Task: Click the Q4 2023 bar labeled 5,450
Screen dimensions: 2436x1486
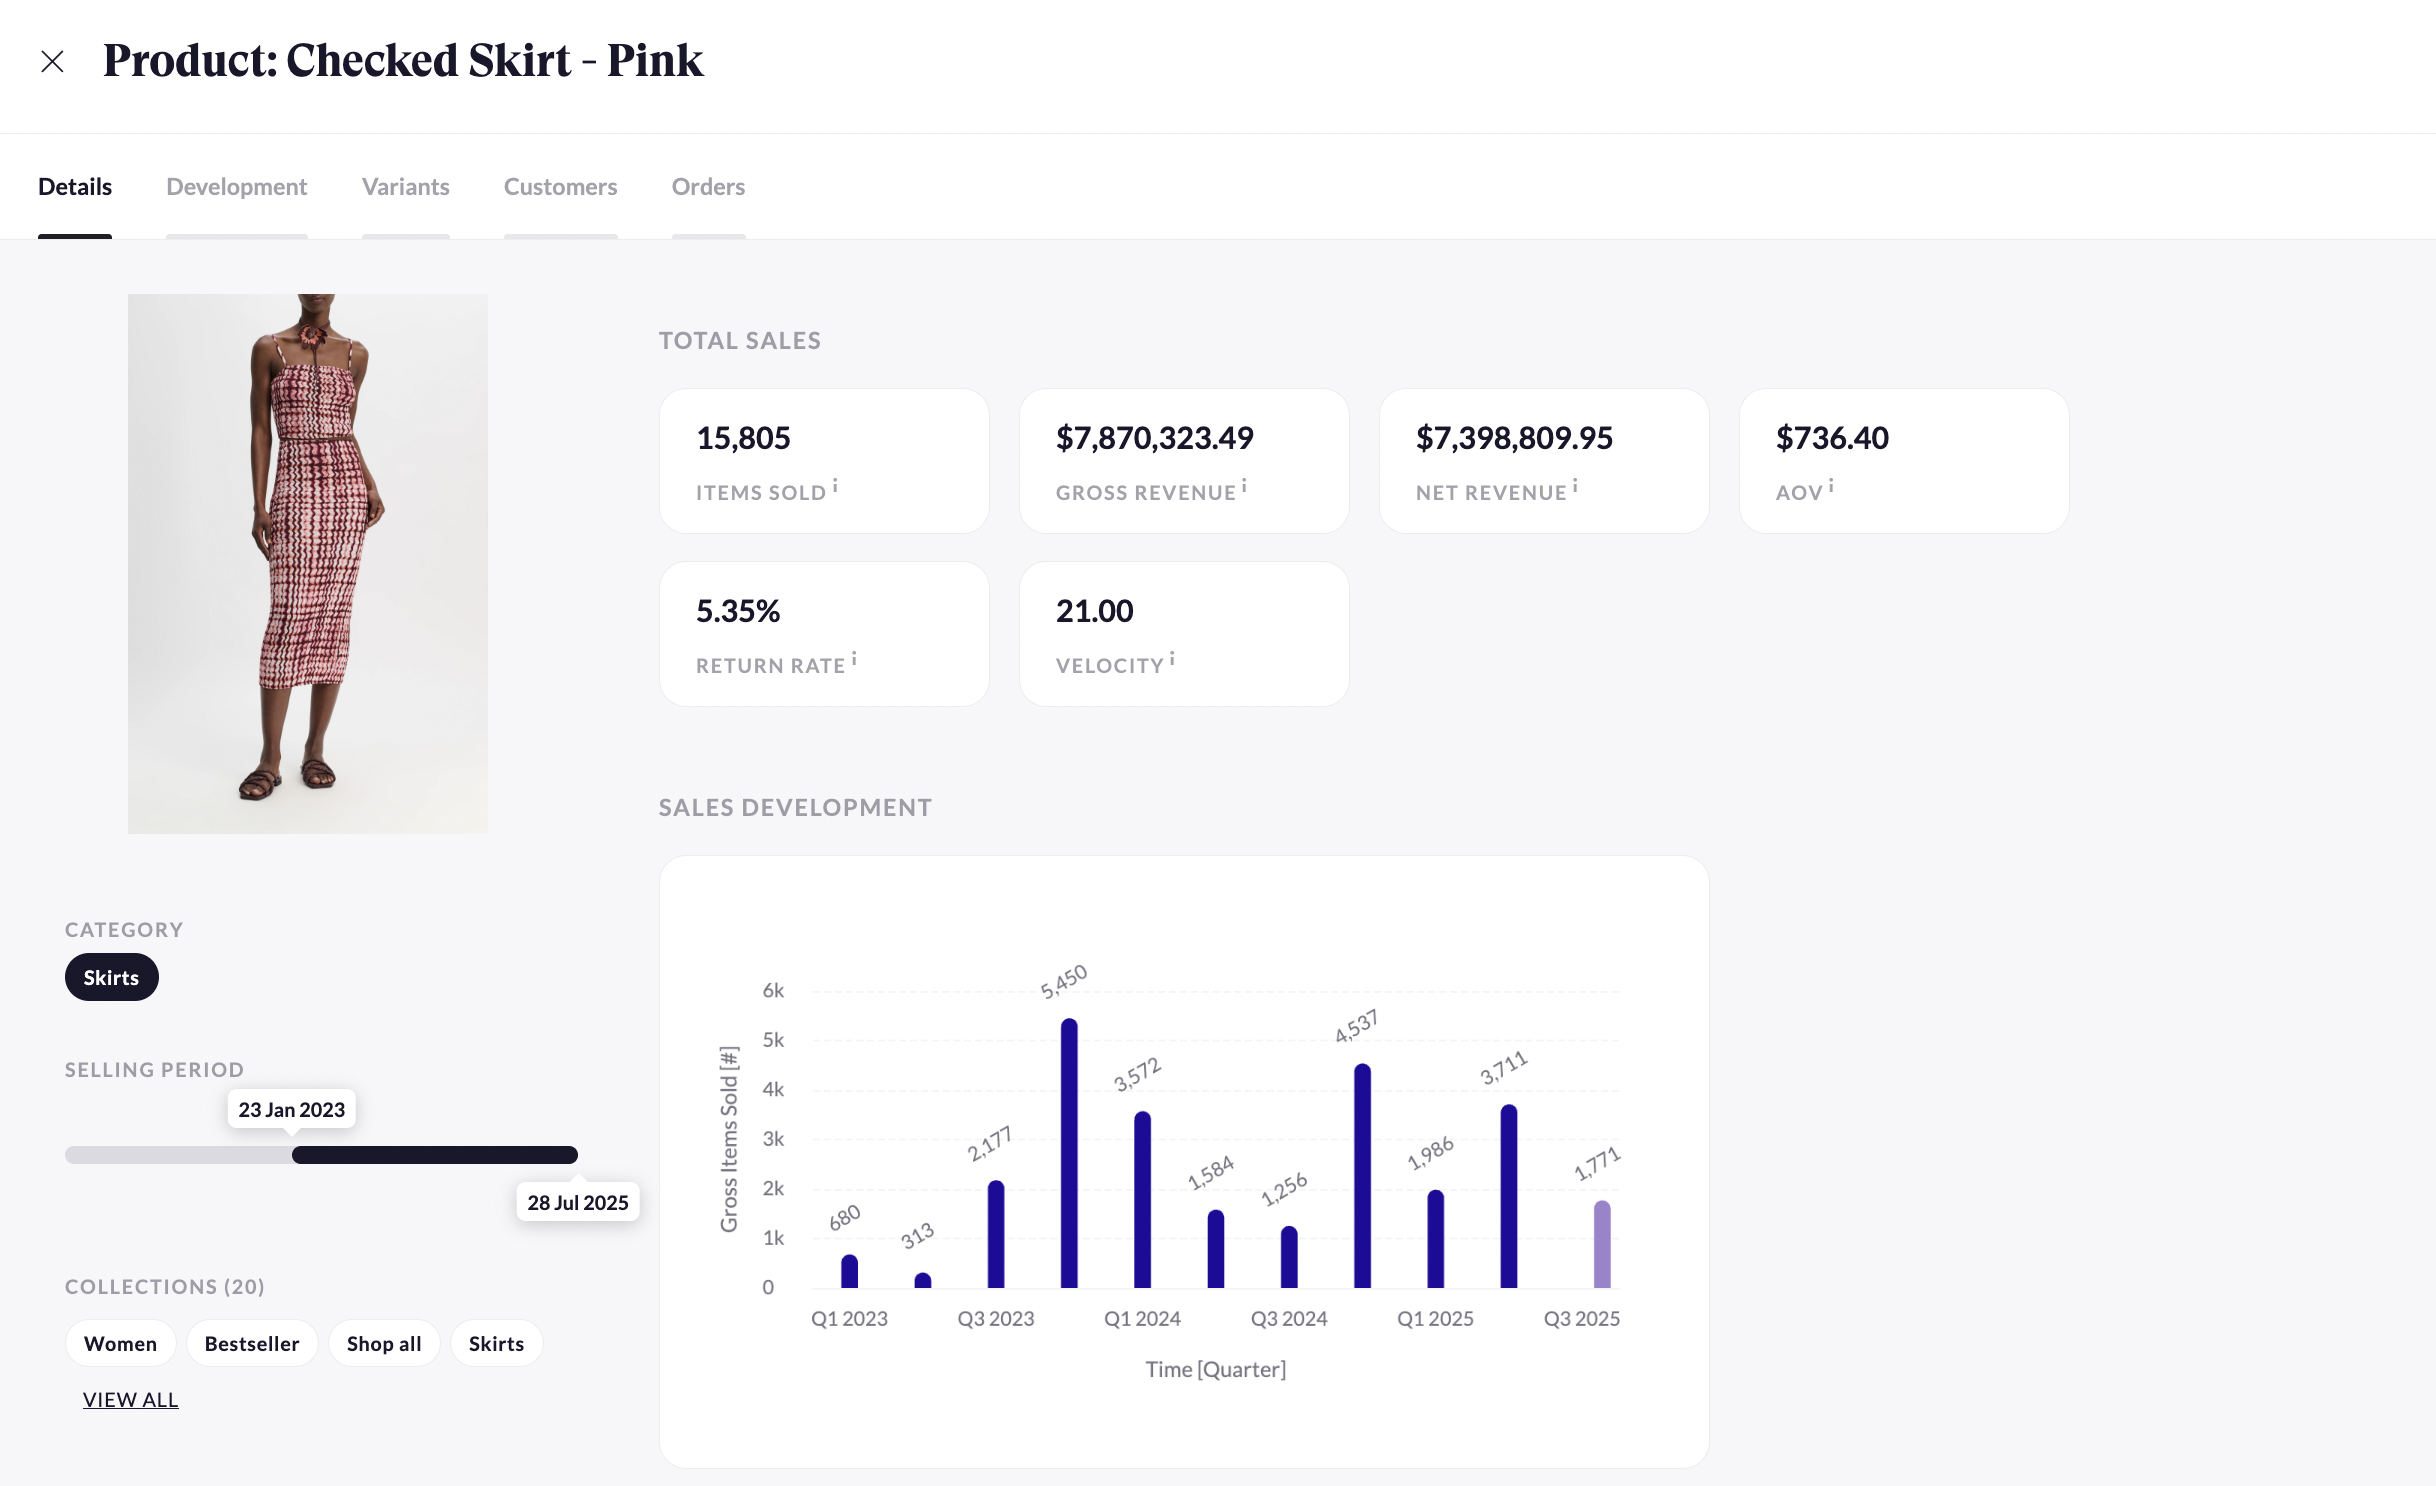Action: pos(1069,1153)
